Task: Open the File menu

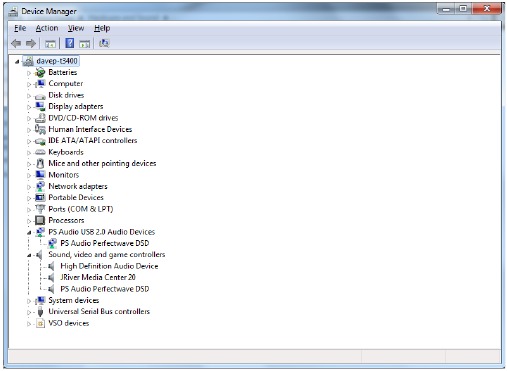Action: 20,28
